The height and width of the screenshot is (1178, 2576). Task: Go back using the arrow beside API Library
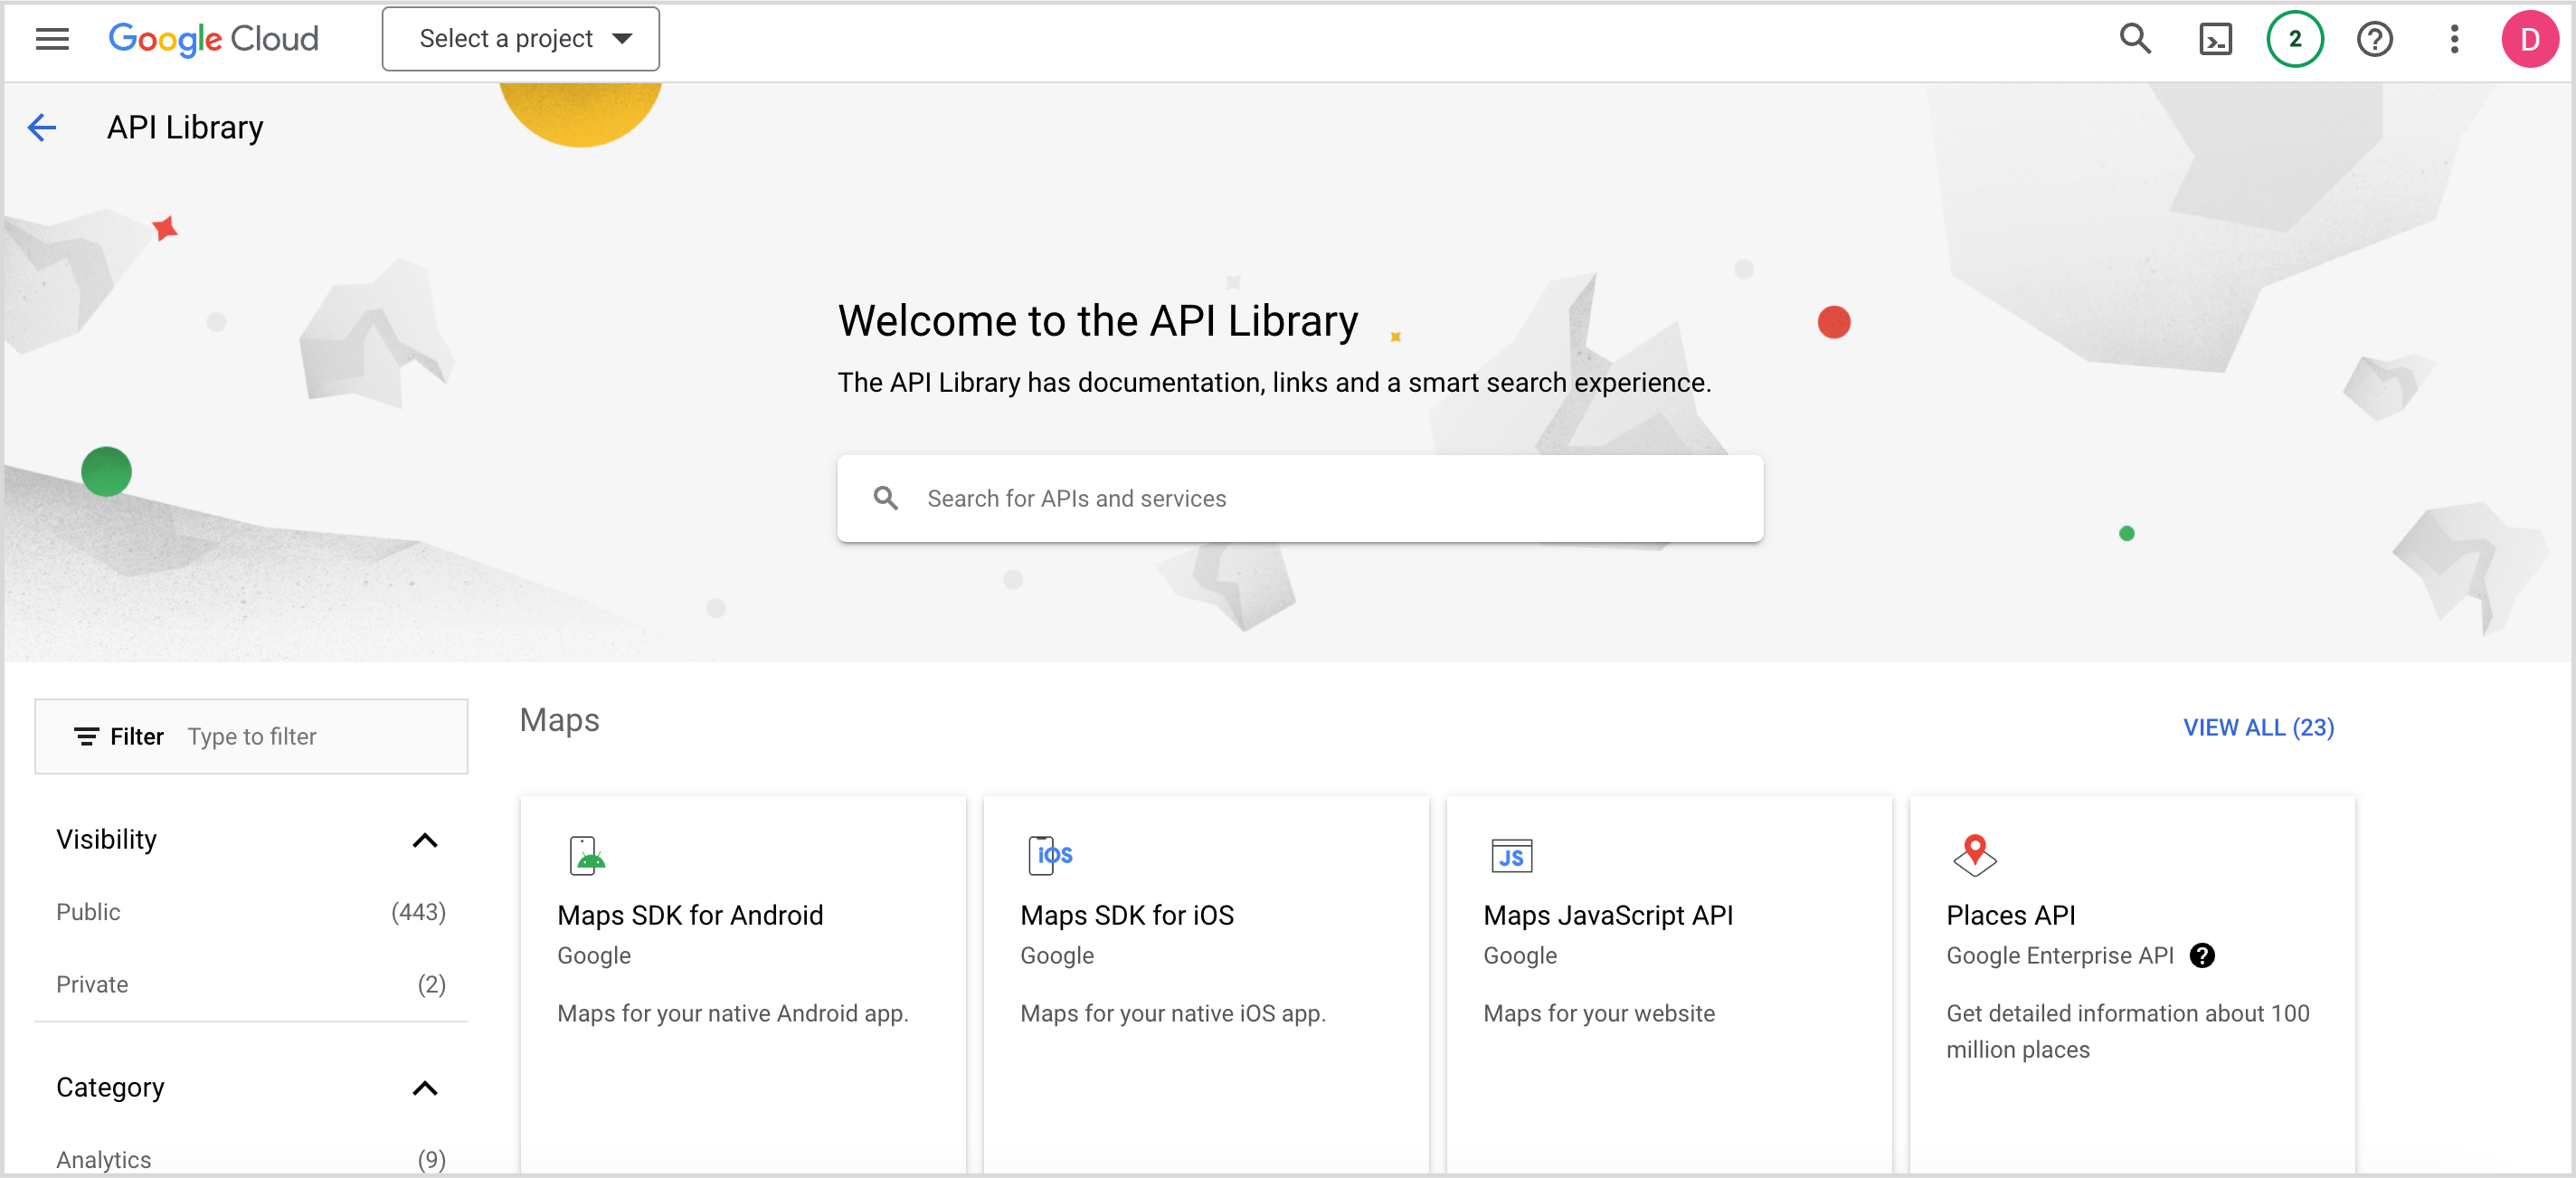point(42,127)
